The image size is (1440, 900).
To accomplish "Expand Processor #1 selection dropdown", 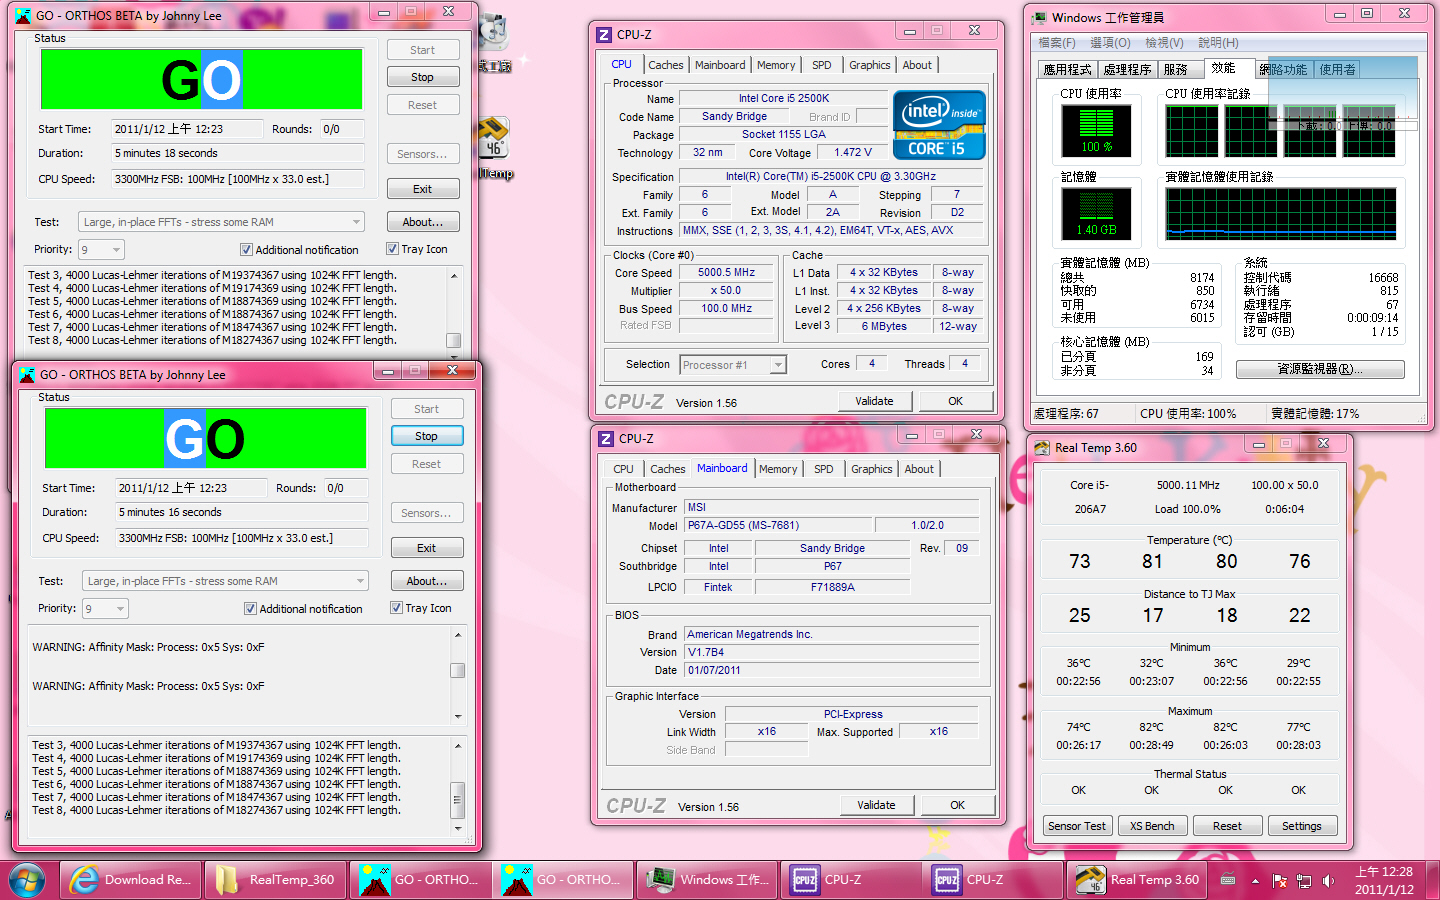I will (777, 365).
